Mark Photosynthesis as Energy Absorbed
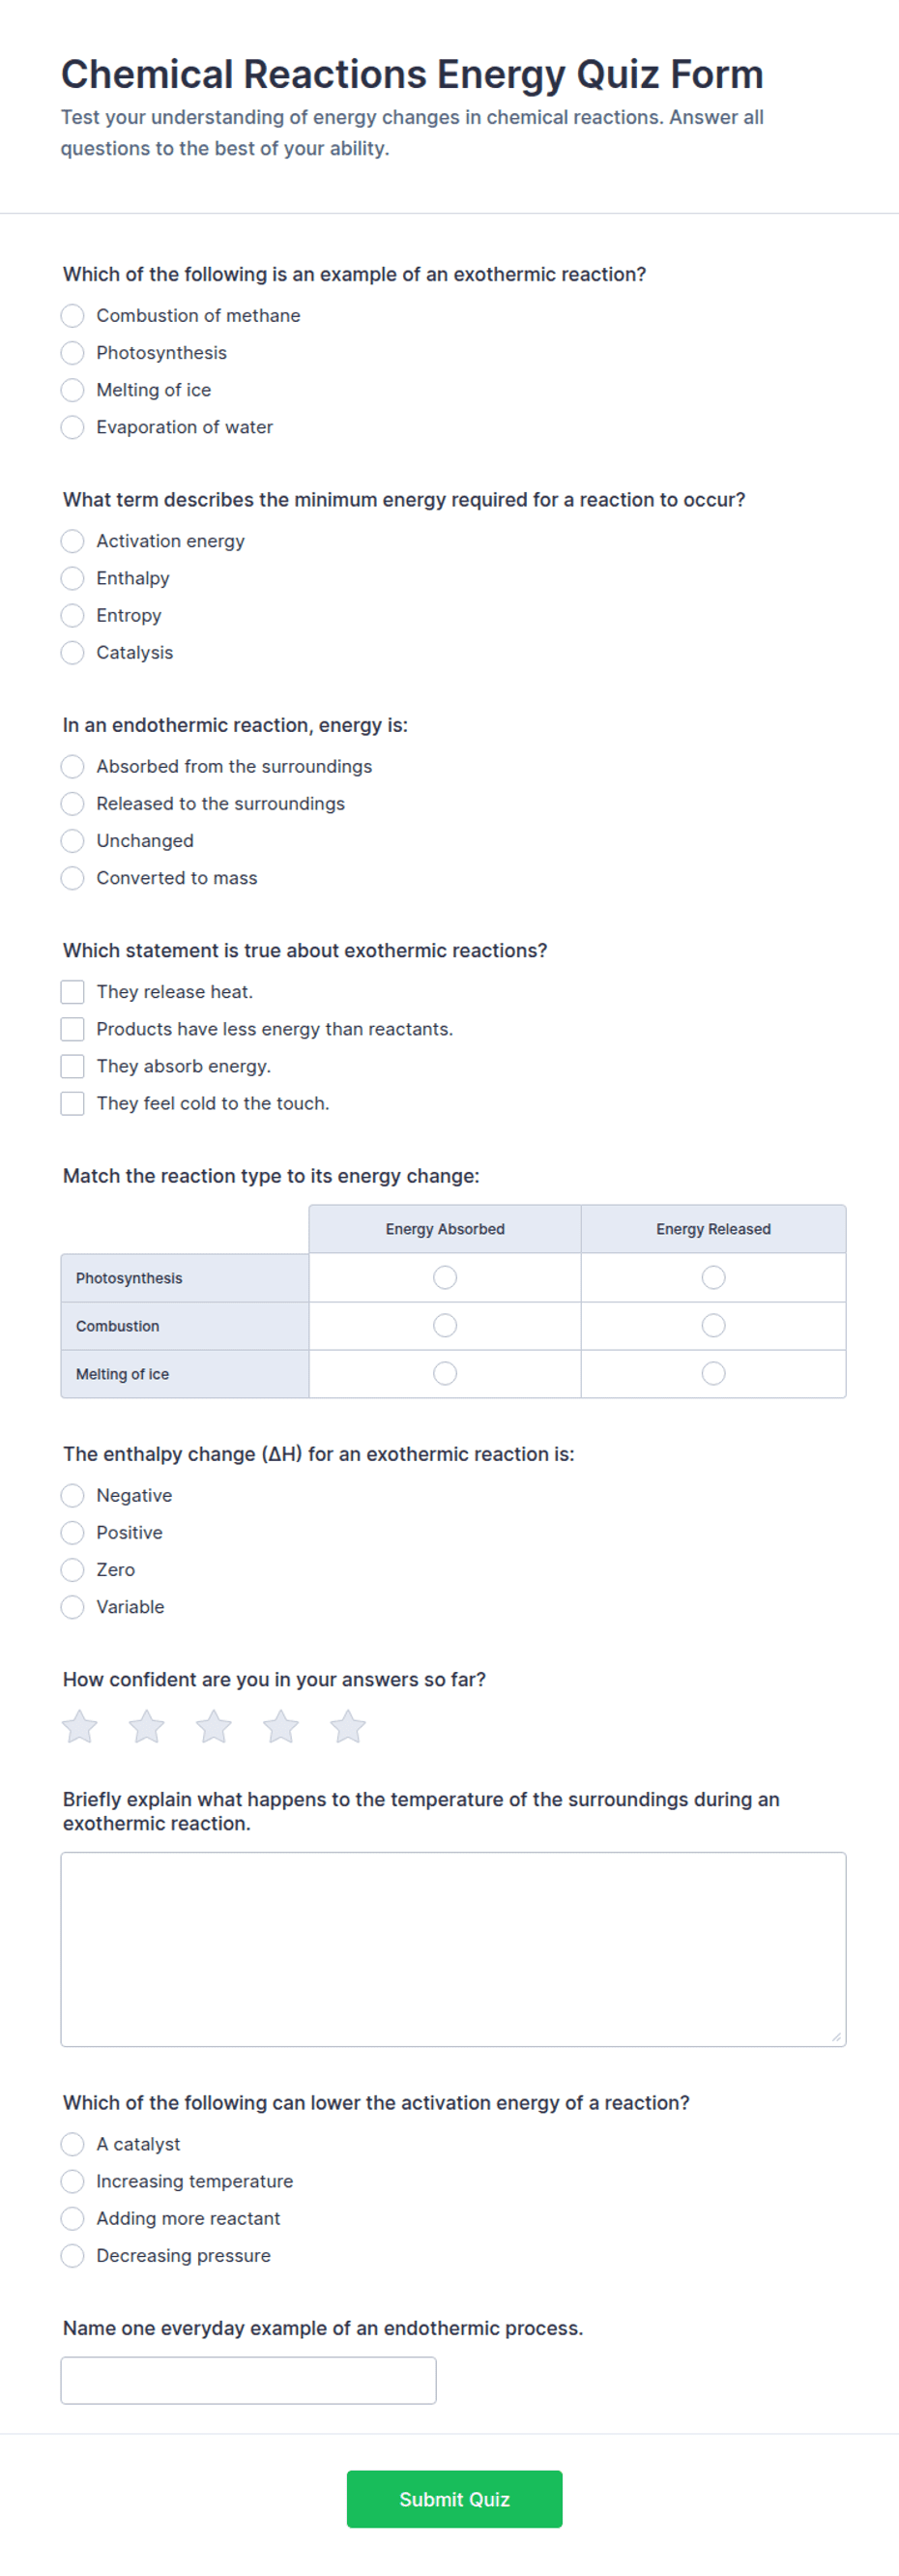This screenshot has height=2576, width=899. tap(445, 1278)
